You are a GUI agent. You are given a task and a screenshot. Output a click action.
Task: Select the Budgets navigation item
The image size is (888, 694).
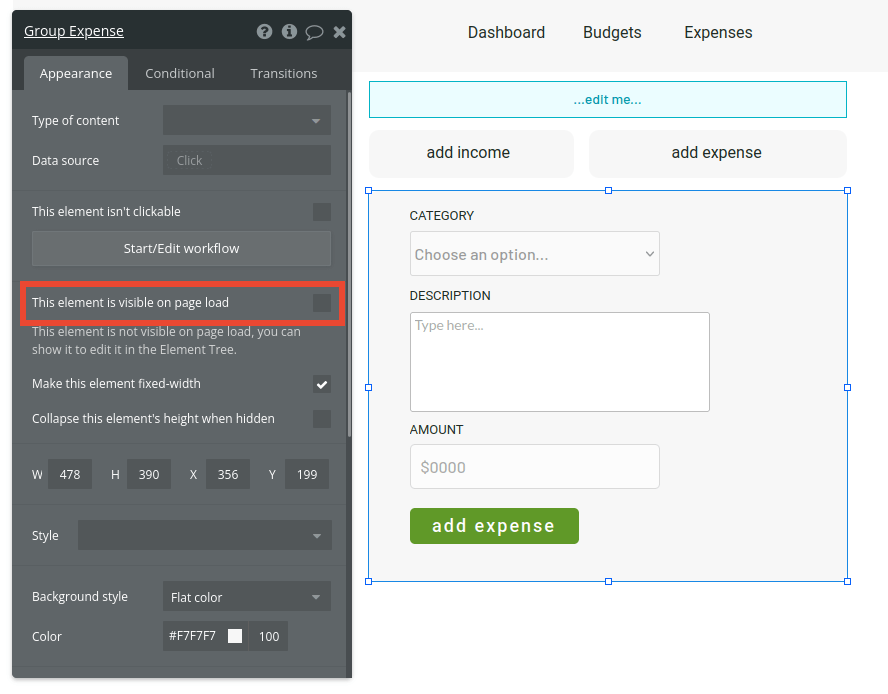click(x=611, y=32)
